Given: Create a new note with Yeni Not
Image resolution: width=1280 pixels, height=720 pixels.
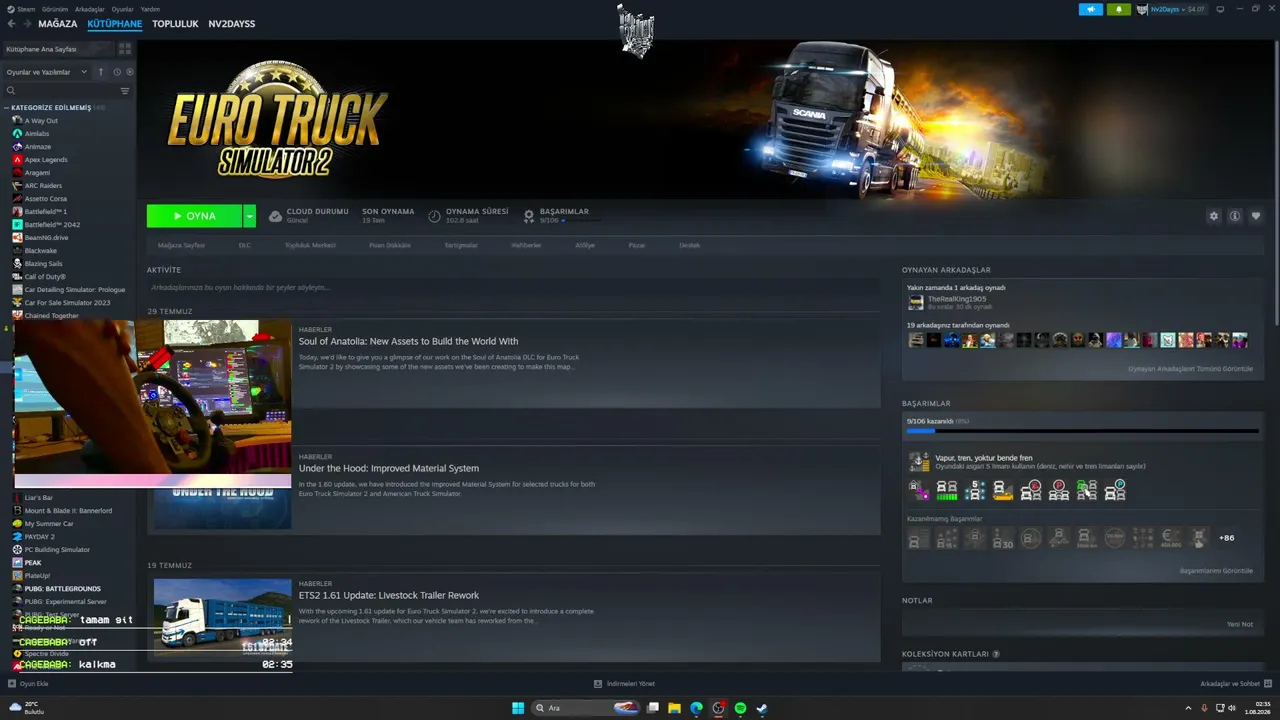Looking at the screenshot, I should tap(1240, 624).
